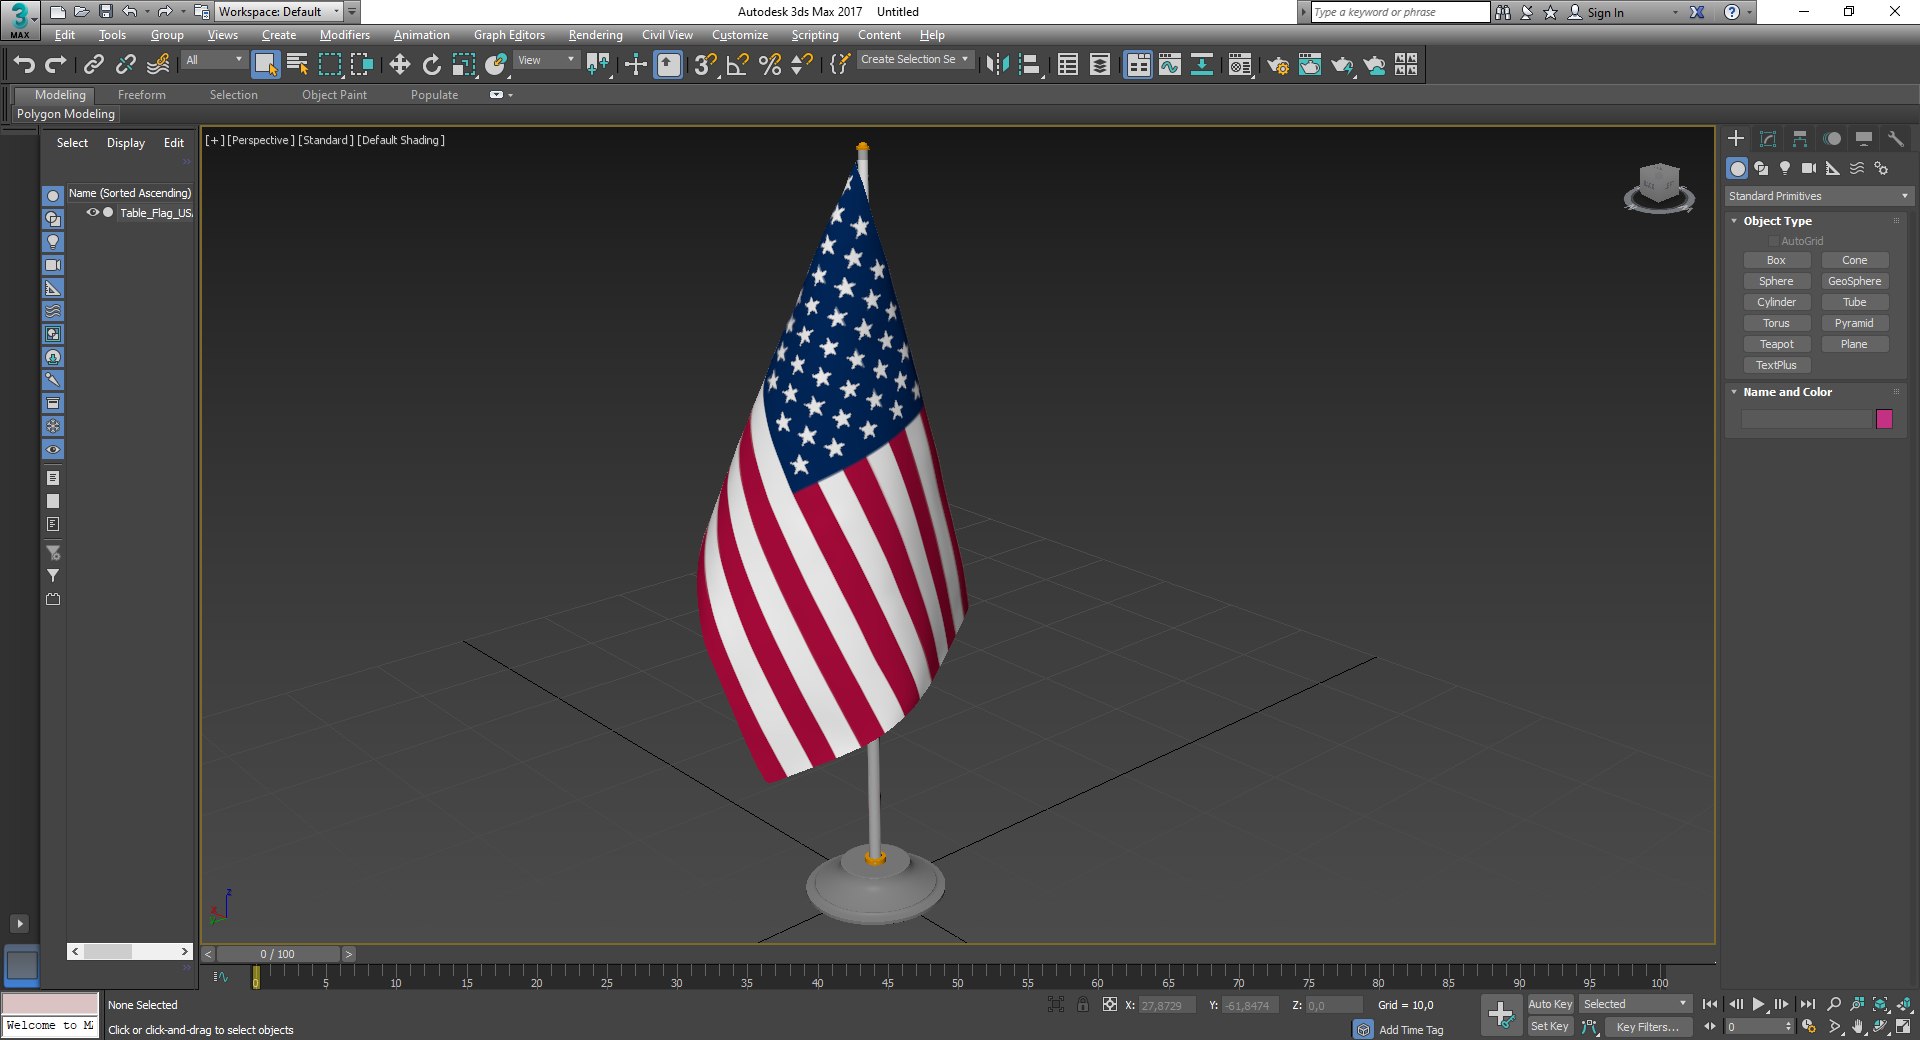Switch to the Motion command panel
1920x1040 pixels.
pyautogui.click(x=1832, y=139)
